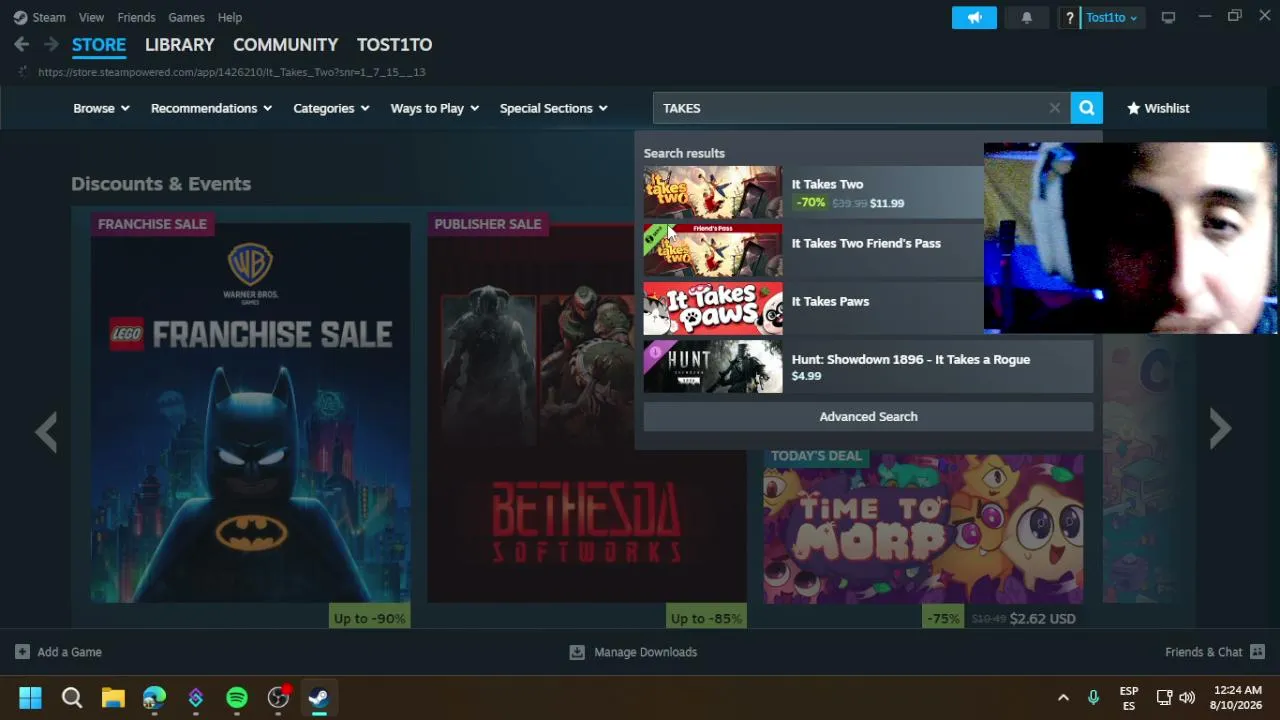
Task: Open the ESP ES language indicator
Action: [x=1129, y=698]
